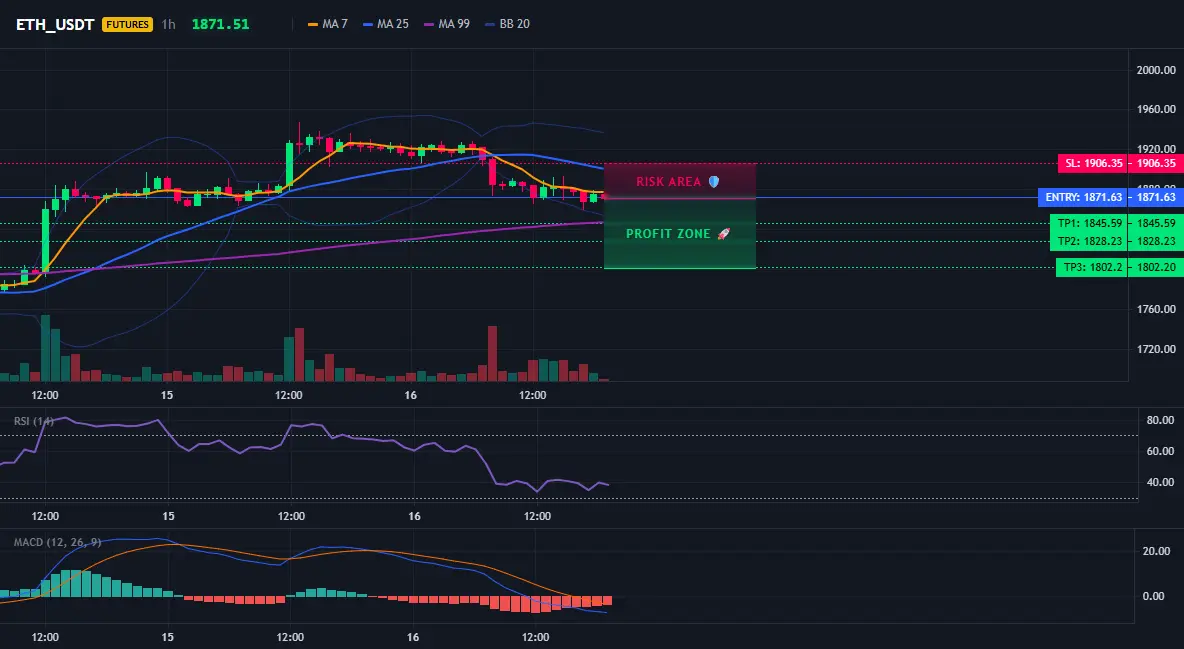Click the 40.00 label on RSI scale

[x=1161, y=482]
